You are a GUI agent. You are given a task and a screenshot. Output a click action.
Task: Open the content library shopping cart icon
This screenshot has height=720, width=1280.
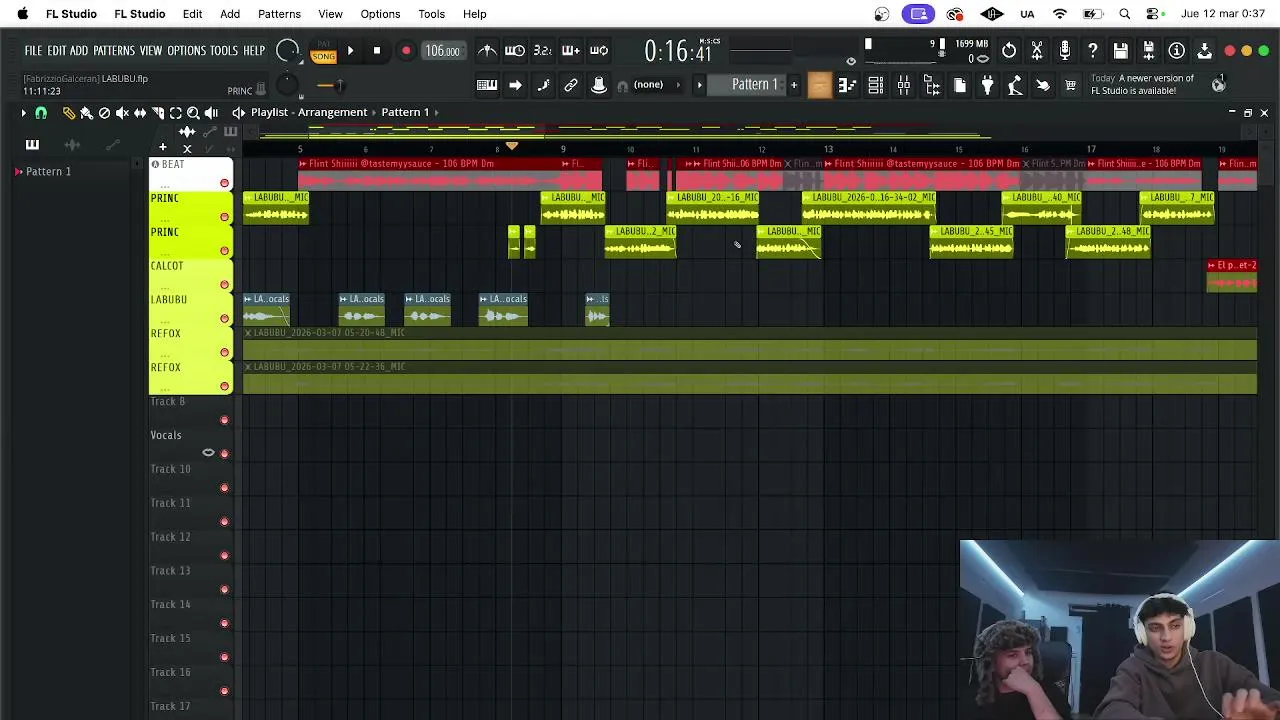click(1071, 85)
